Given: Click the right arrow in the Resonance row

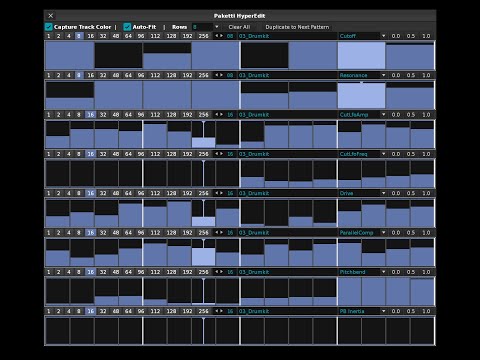Looking at the screenshot, I should [221, 75].
